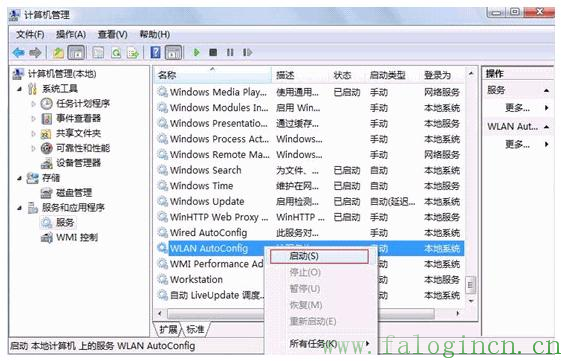Viewport: 564px width, 361px height.
Task: Click the Back arrow toolbar icon
Action: (18, 53)
